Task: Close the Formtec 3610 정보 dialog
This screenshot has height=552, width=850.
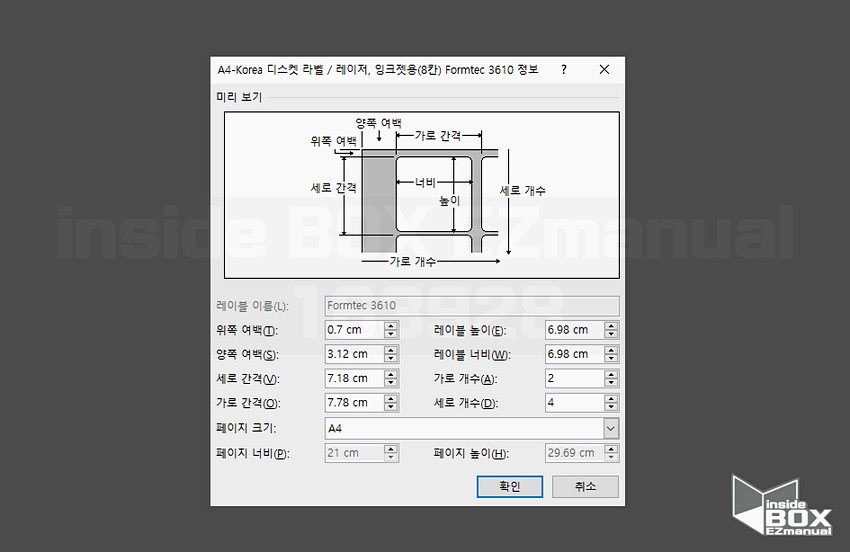Action: click(x=604, y=69)
